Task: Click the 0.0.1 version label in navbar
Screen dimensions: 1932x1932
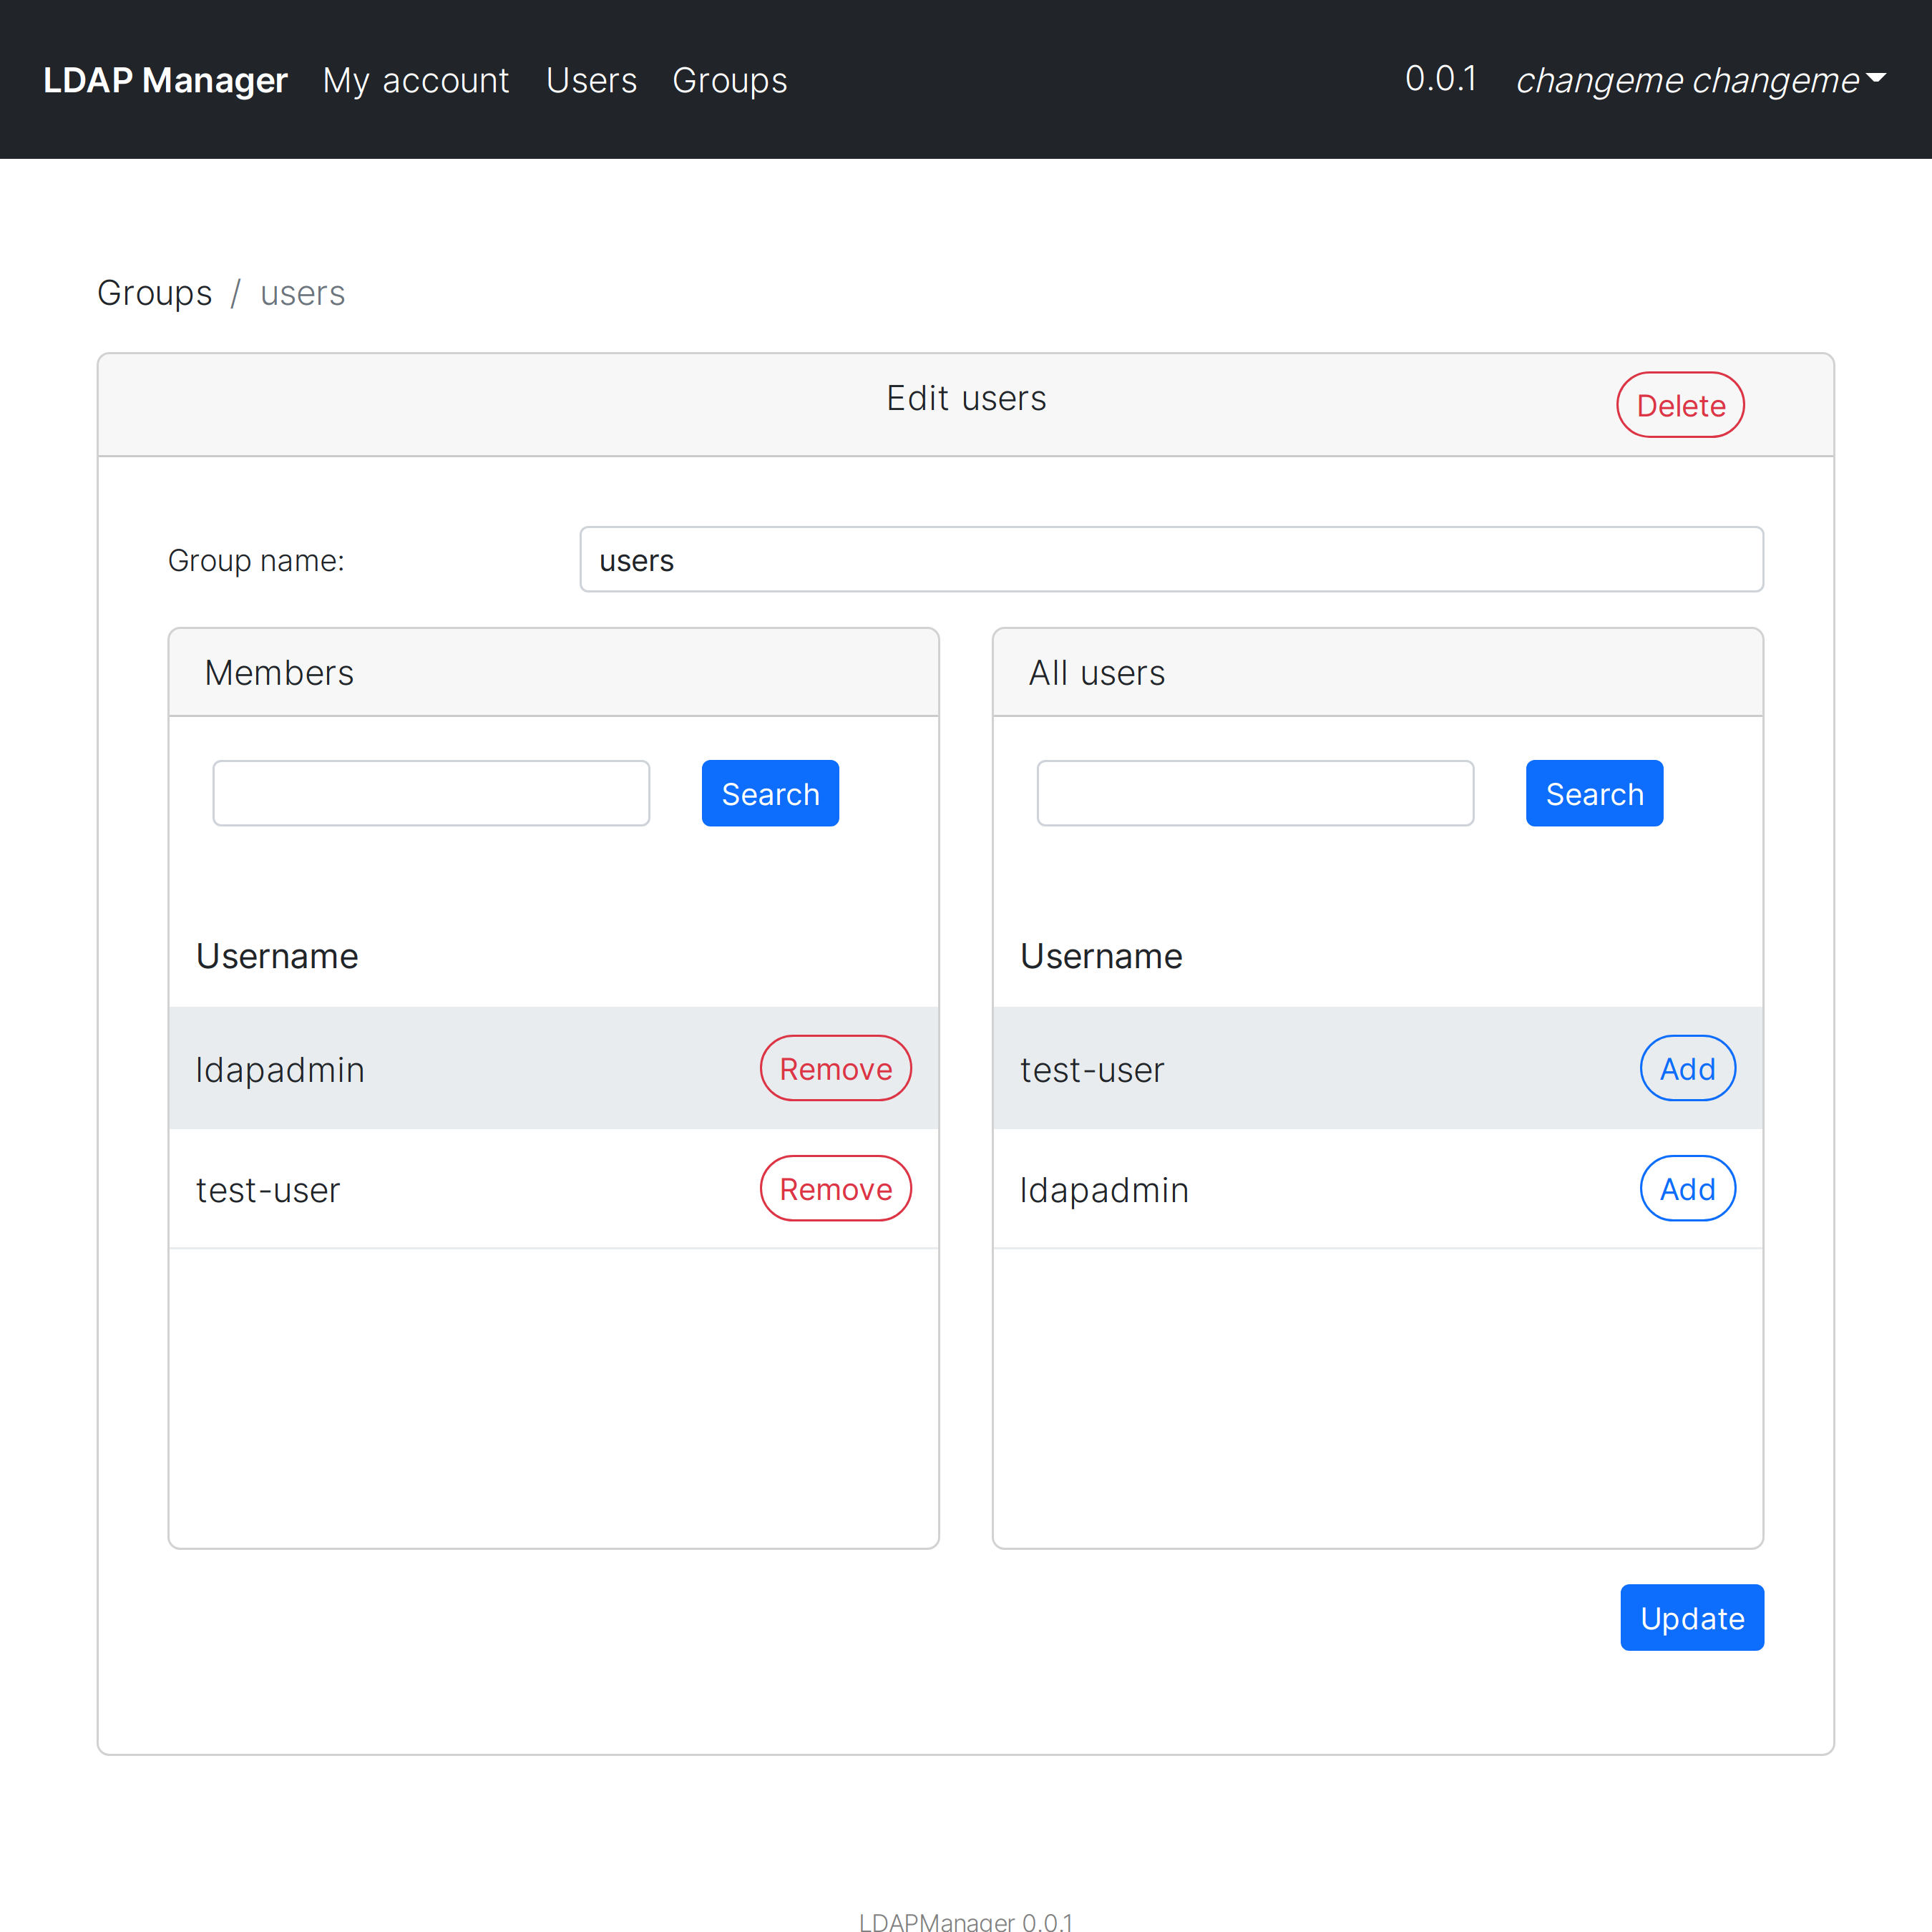Action: pyautogui.click(x=1440, y=79)
